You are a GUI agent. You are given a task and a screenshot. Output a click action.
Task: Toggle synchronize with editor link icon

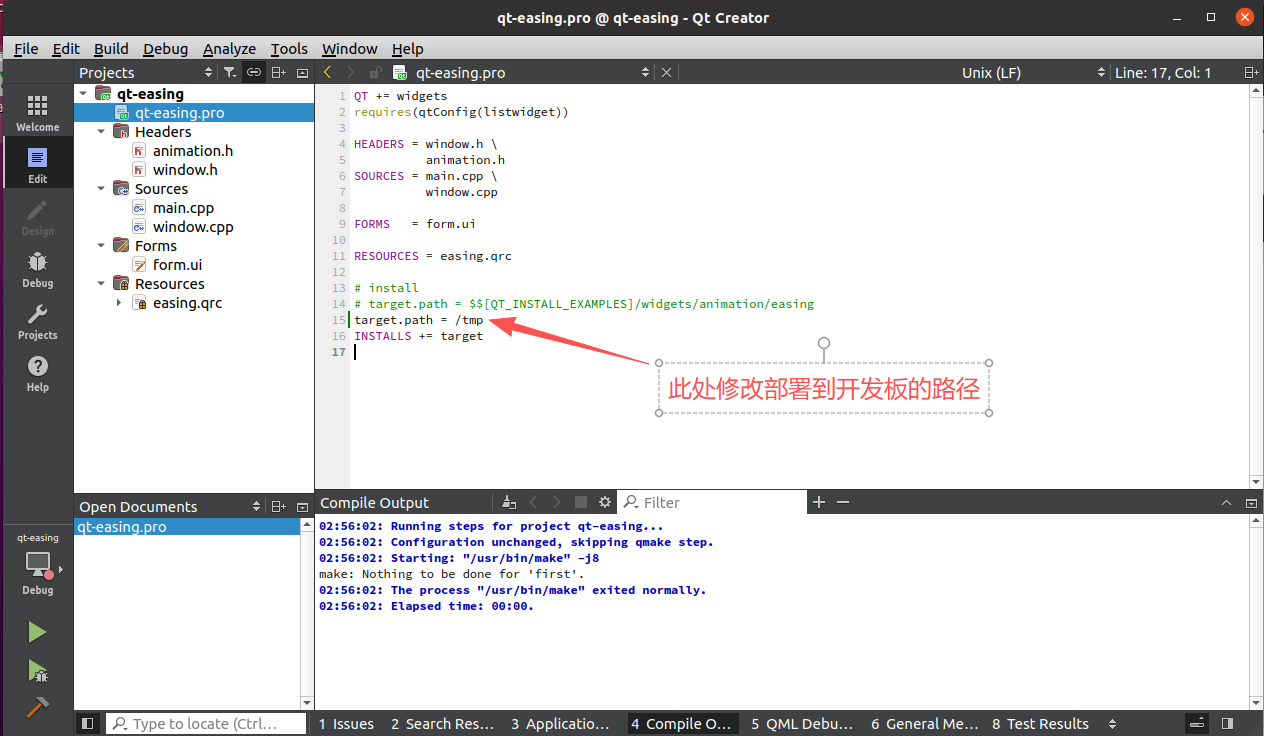tap(254, 72)
